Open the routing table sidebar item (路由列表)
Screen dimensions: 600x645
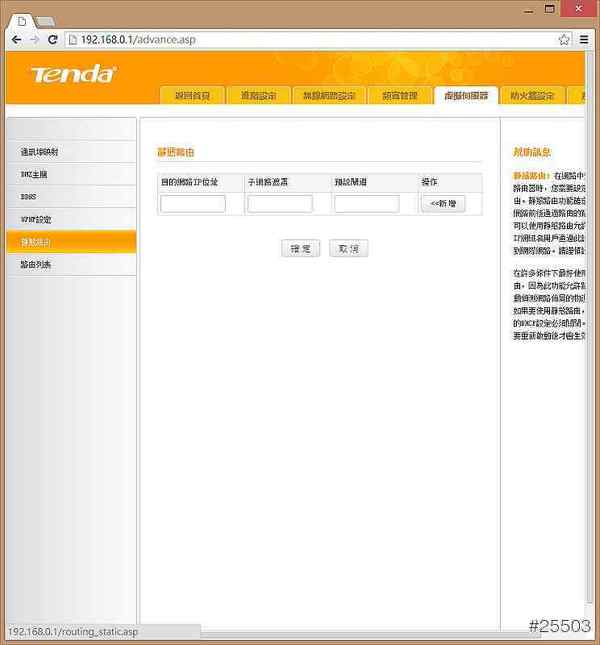pos(72,264)
